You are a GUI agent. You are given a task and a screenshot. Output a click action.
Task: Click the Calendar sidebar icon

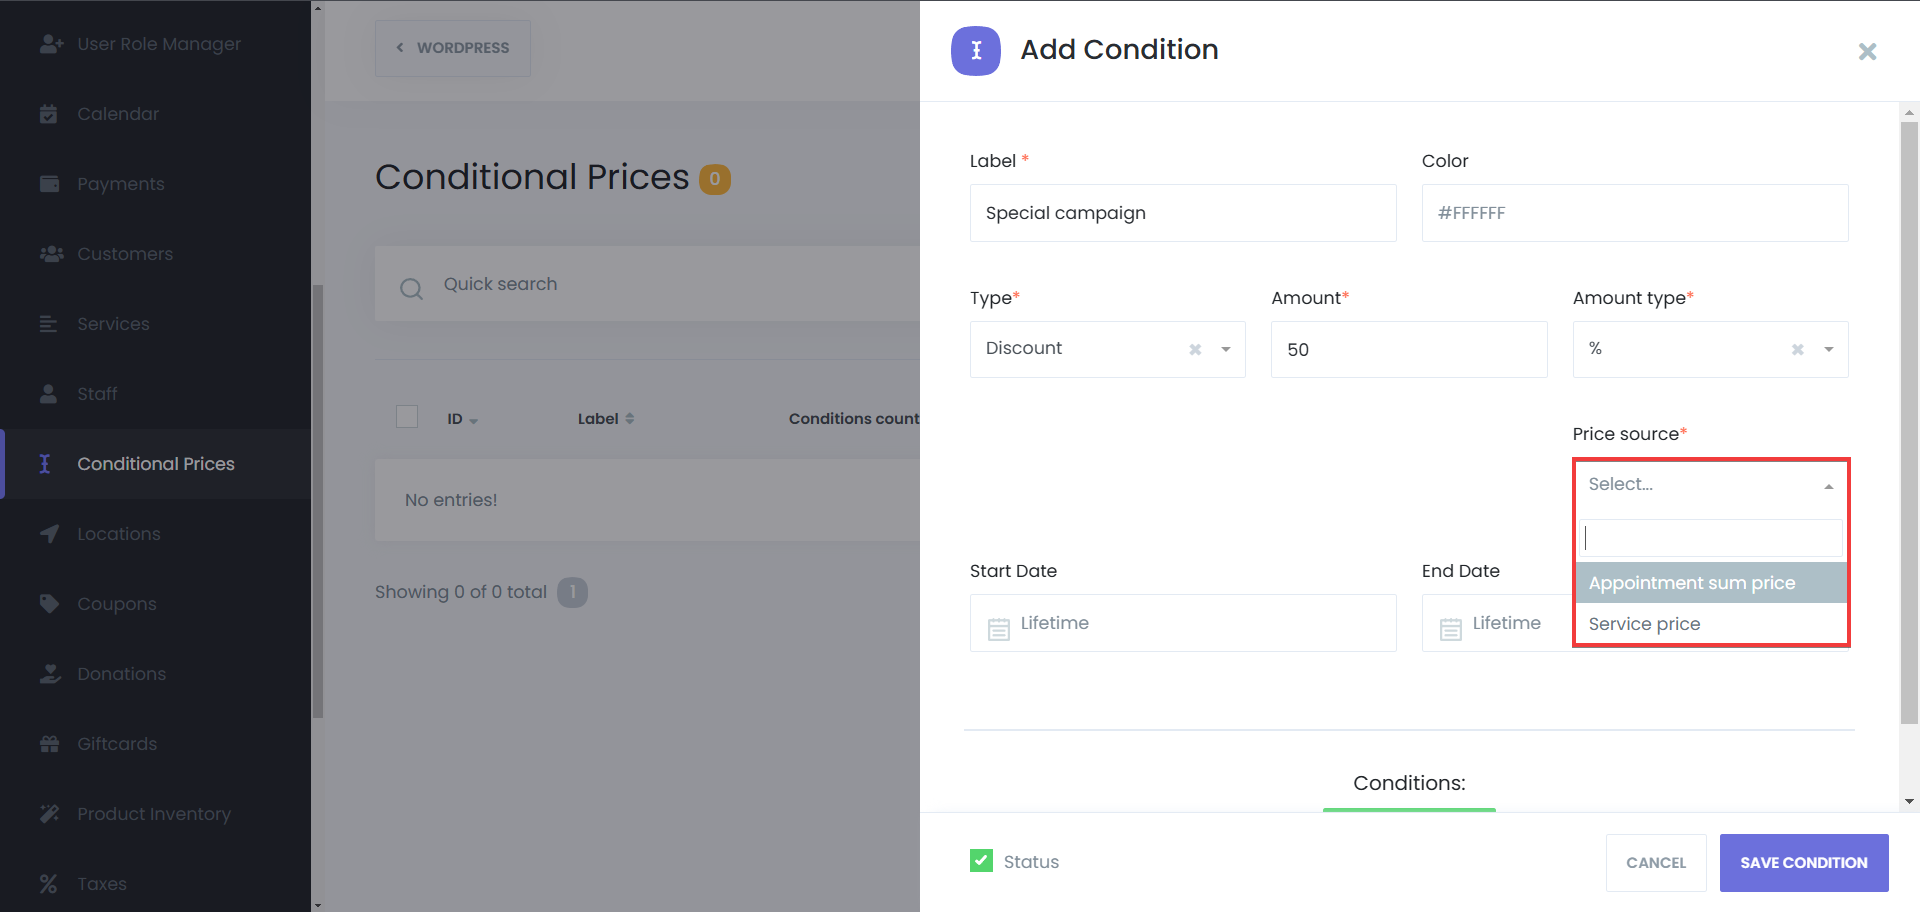[48, 114]
